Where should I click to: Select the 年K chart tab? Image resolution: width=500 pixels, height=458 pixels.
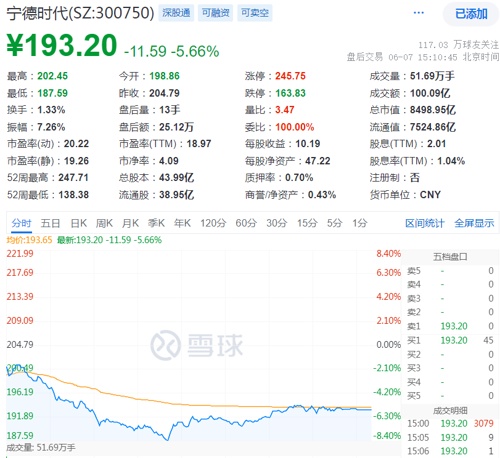[182, 223]
